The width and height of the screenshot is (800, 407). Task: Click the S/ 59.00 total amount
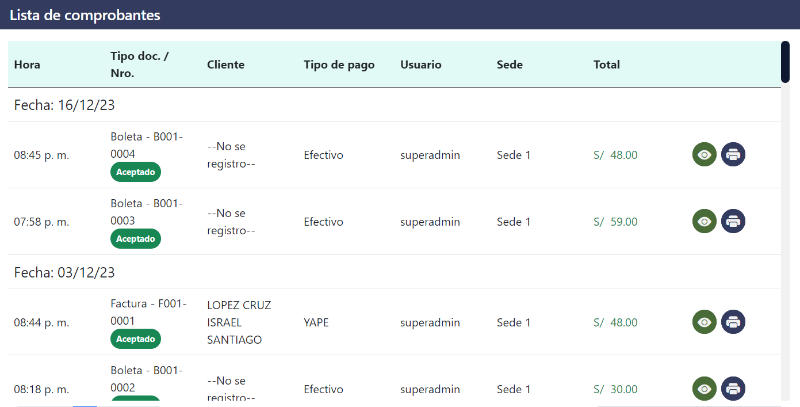tap(615, 222)
